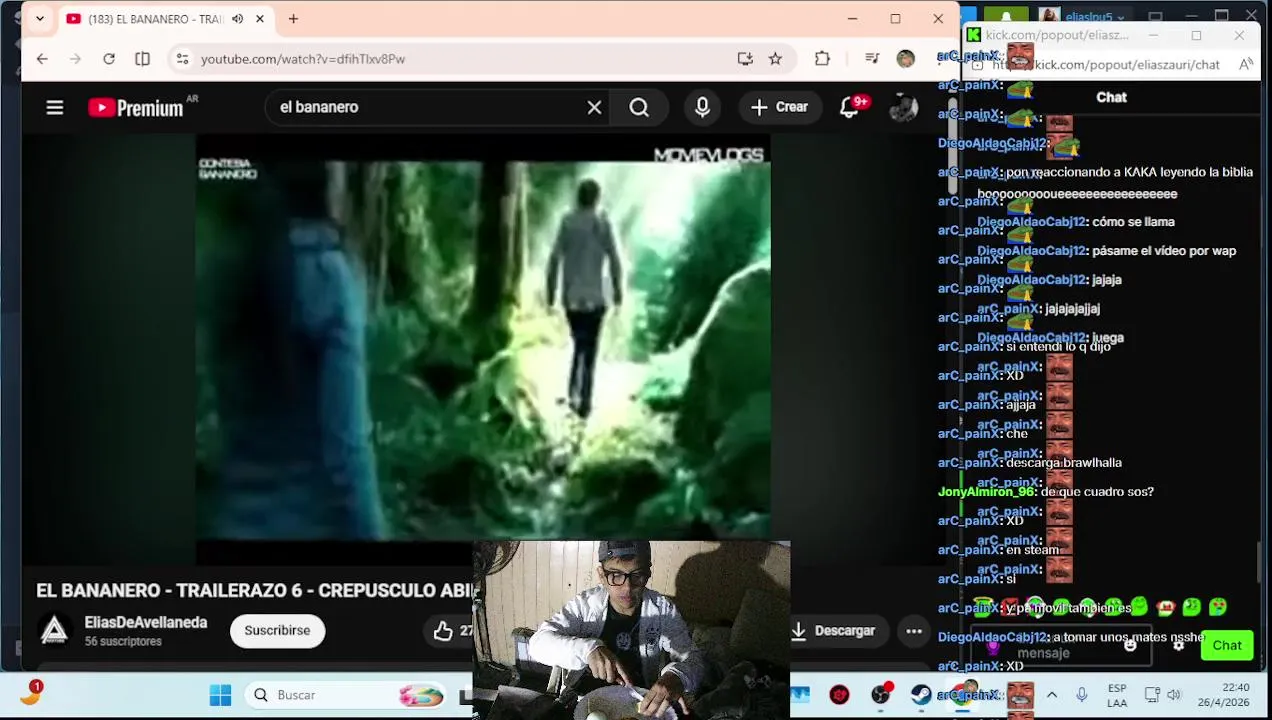Click the Kick chat header 'Chat'
The image size is (1272, 720).
pos(1111,97)
